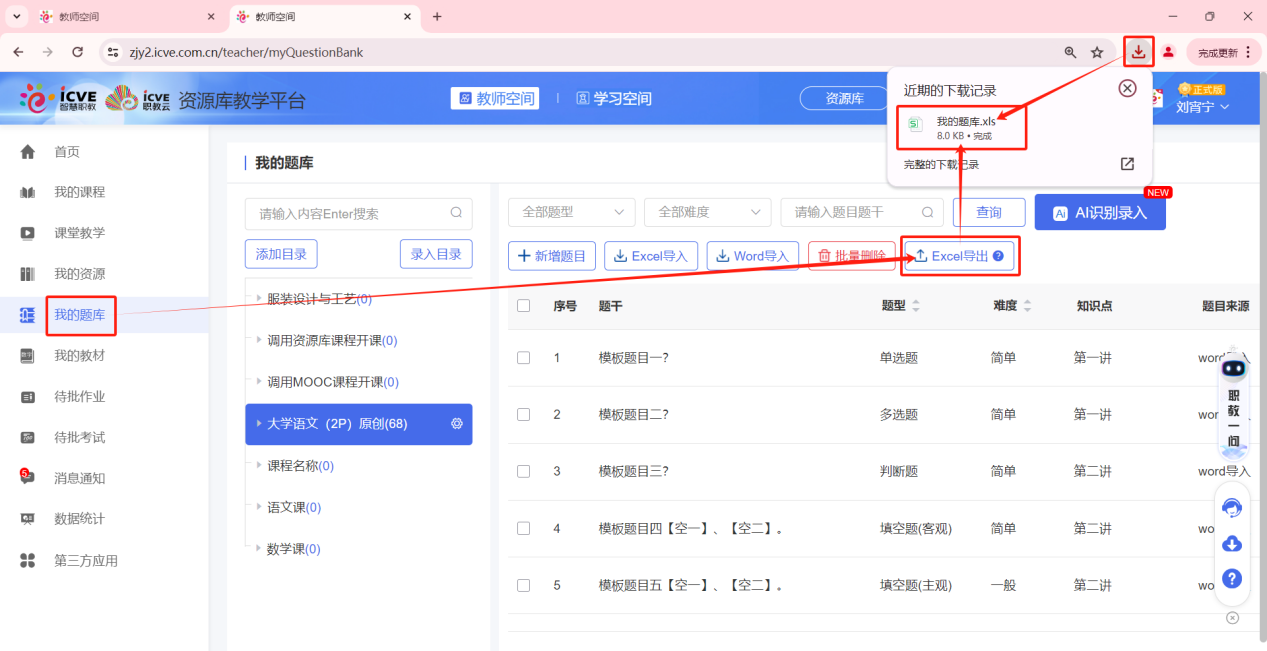The image size is (1267, 651).
Task: Open the customer service chat bubble icon
Action: 1232,508
